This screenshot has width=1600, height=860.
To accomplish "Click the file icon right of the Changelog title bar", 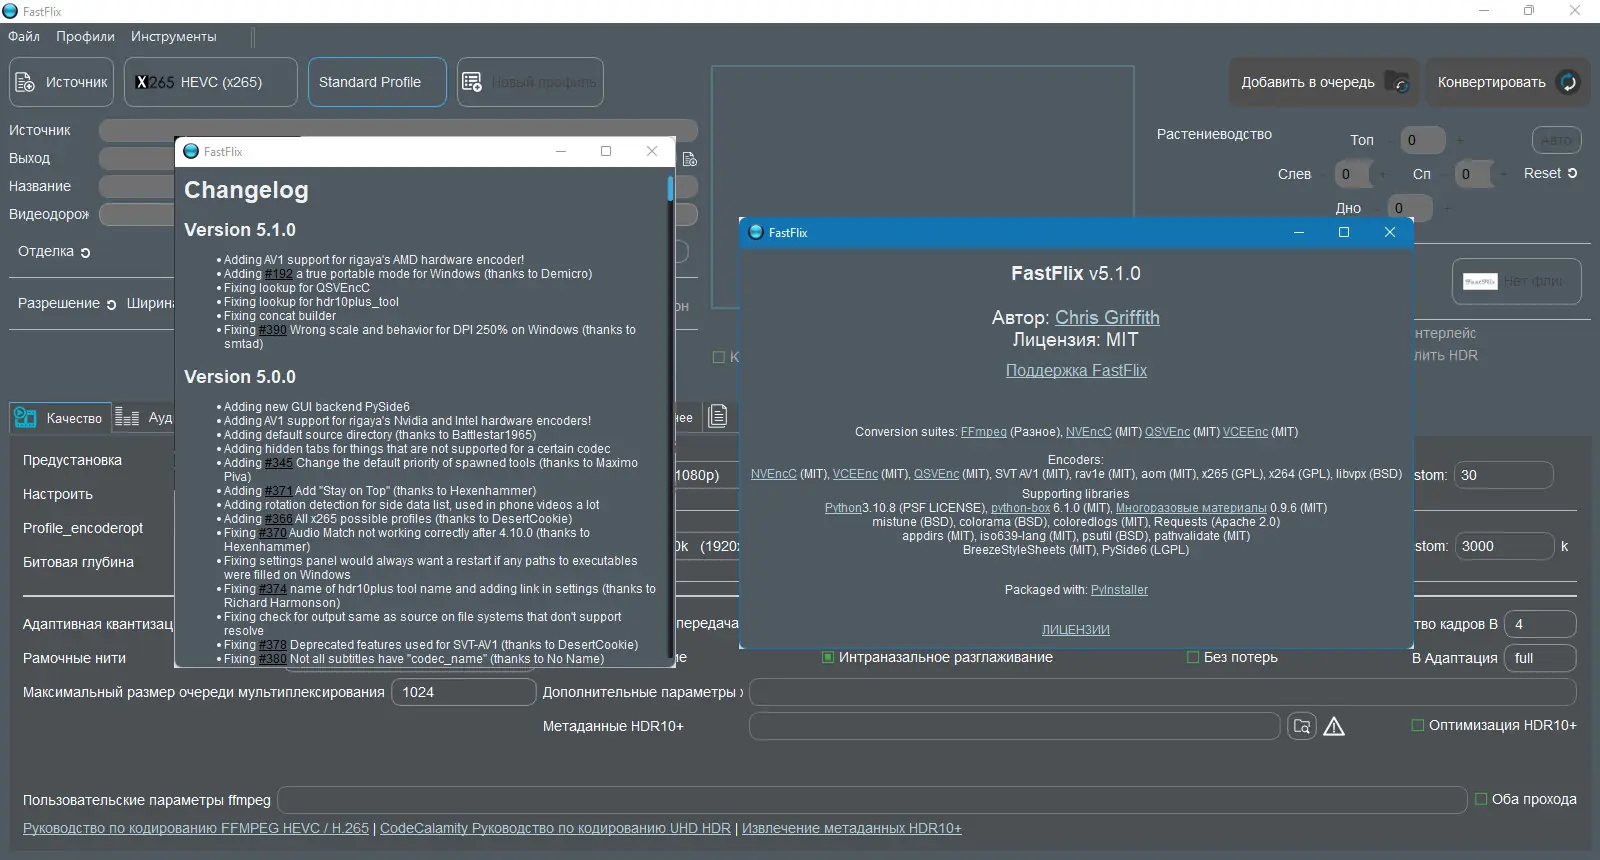I will 689,159.
